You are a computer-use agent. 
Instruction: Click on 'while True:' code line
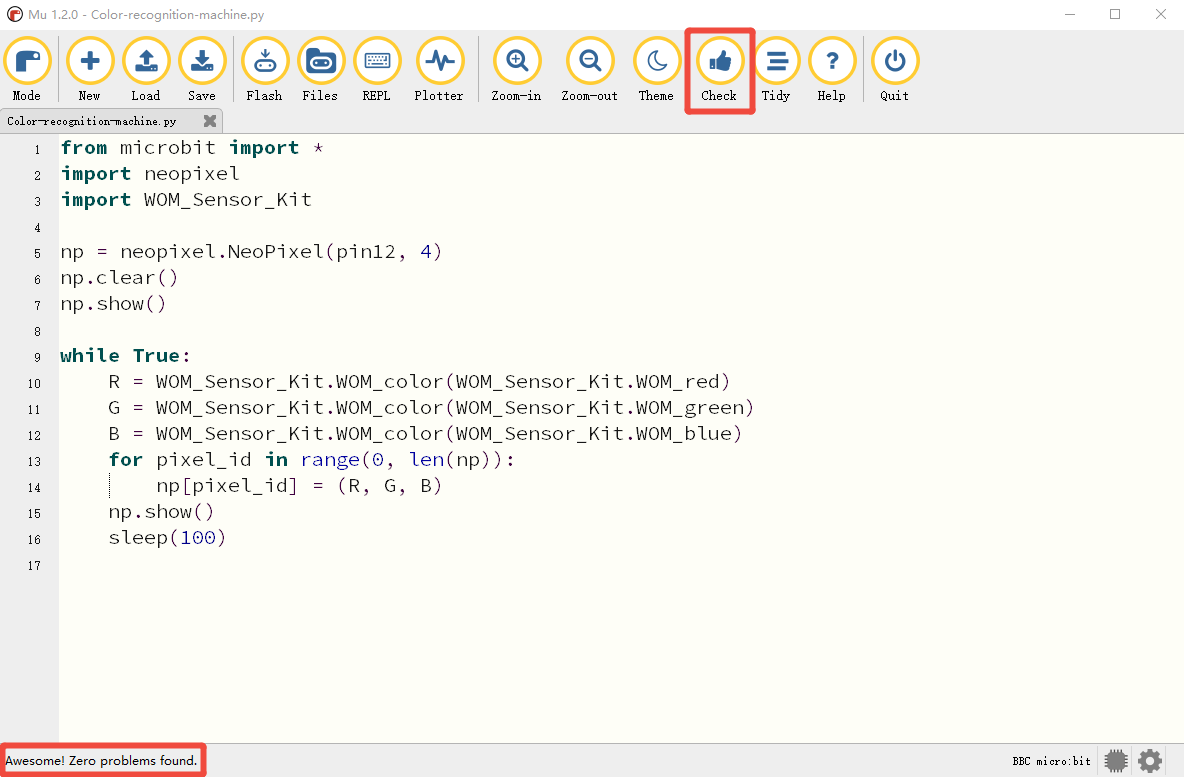coord(125,356)
